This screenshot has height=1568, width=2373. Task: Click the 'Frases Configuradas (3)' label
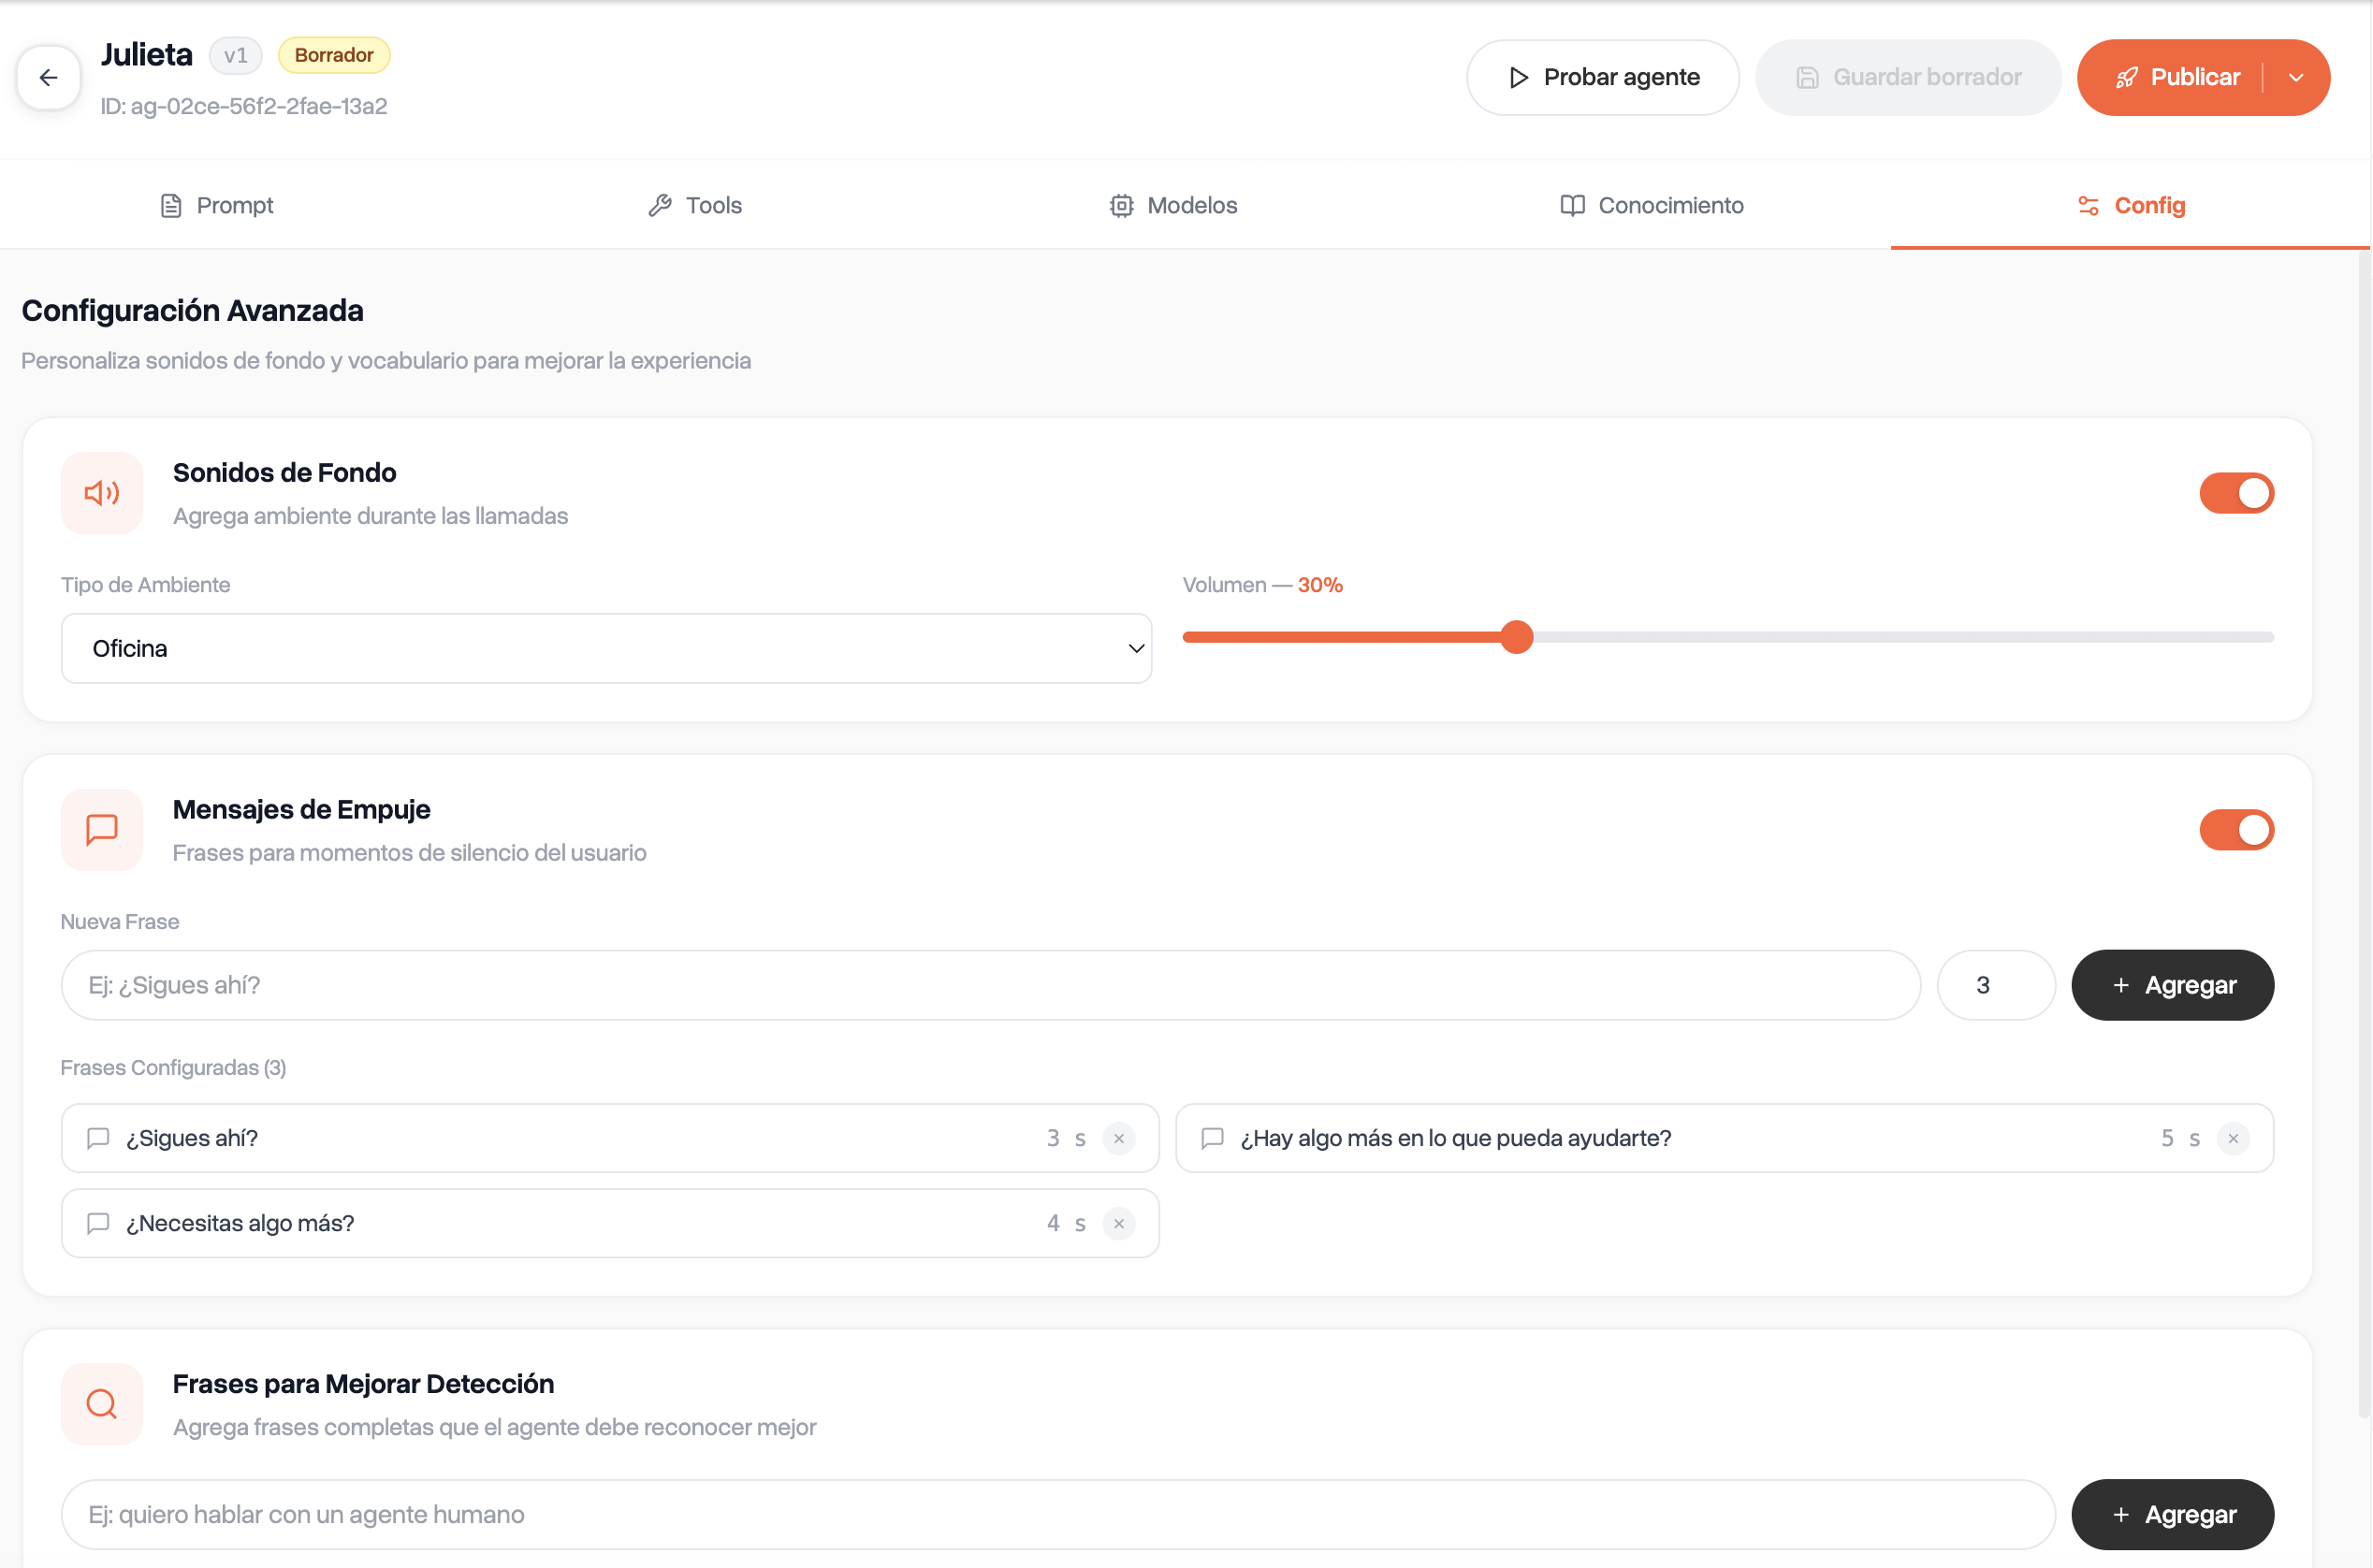coord(173,1068)
